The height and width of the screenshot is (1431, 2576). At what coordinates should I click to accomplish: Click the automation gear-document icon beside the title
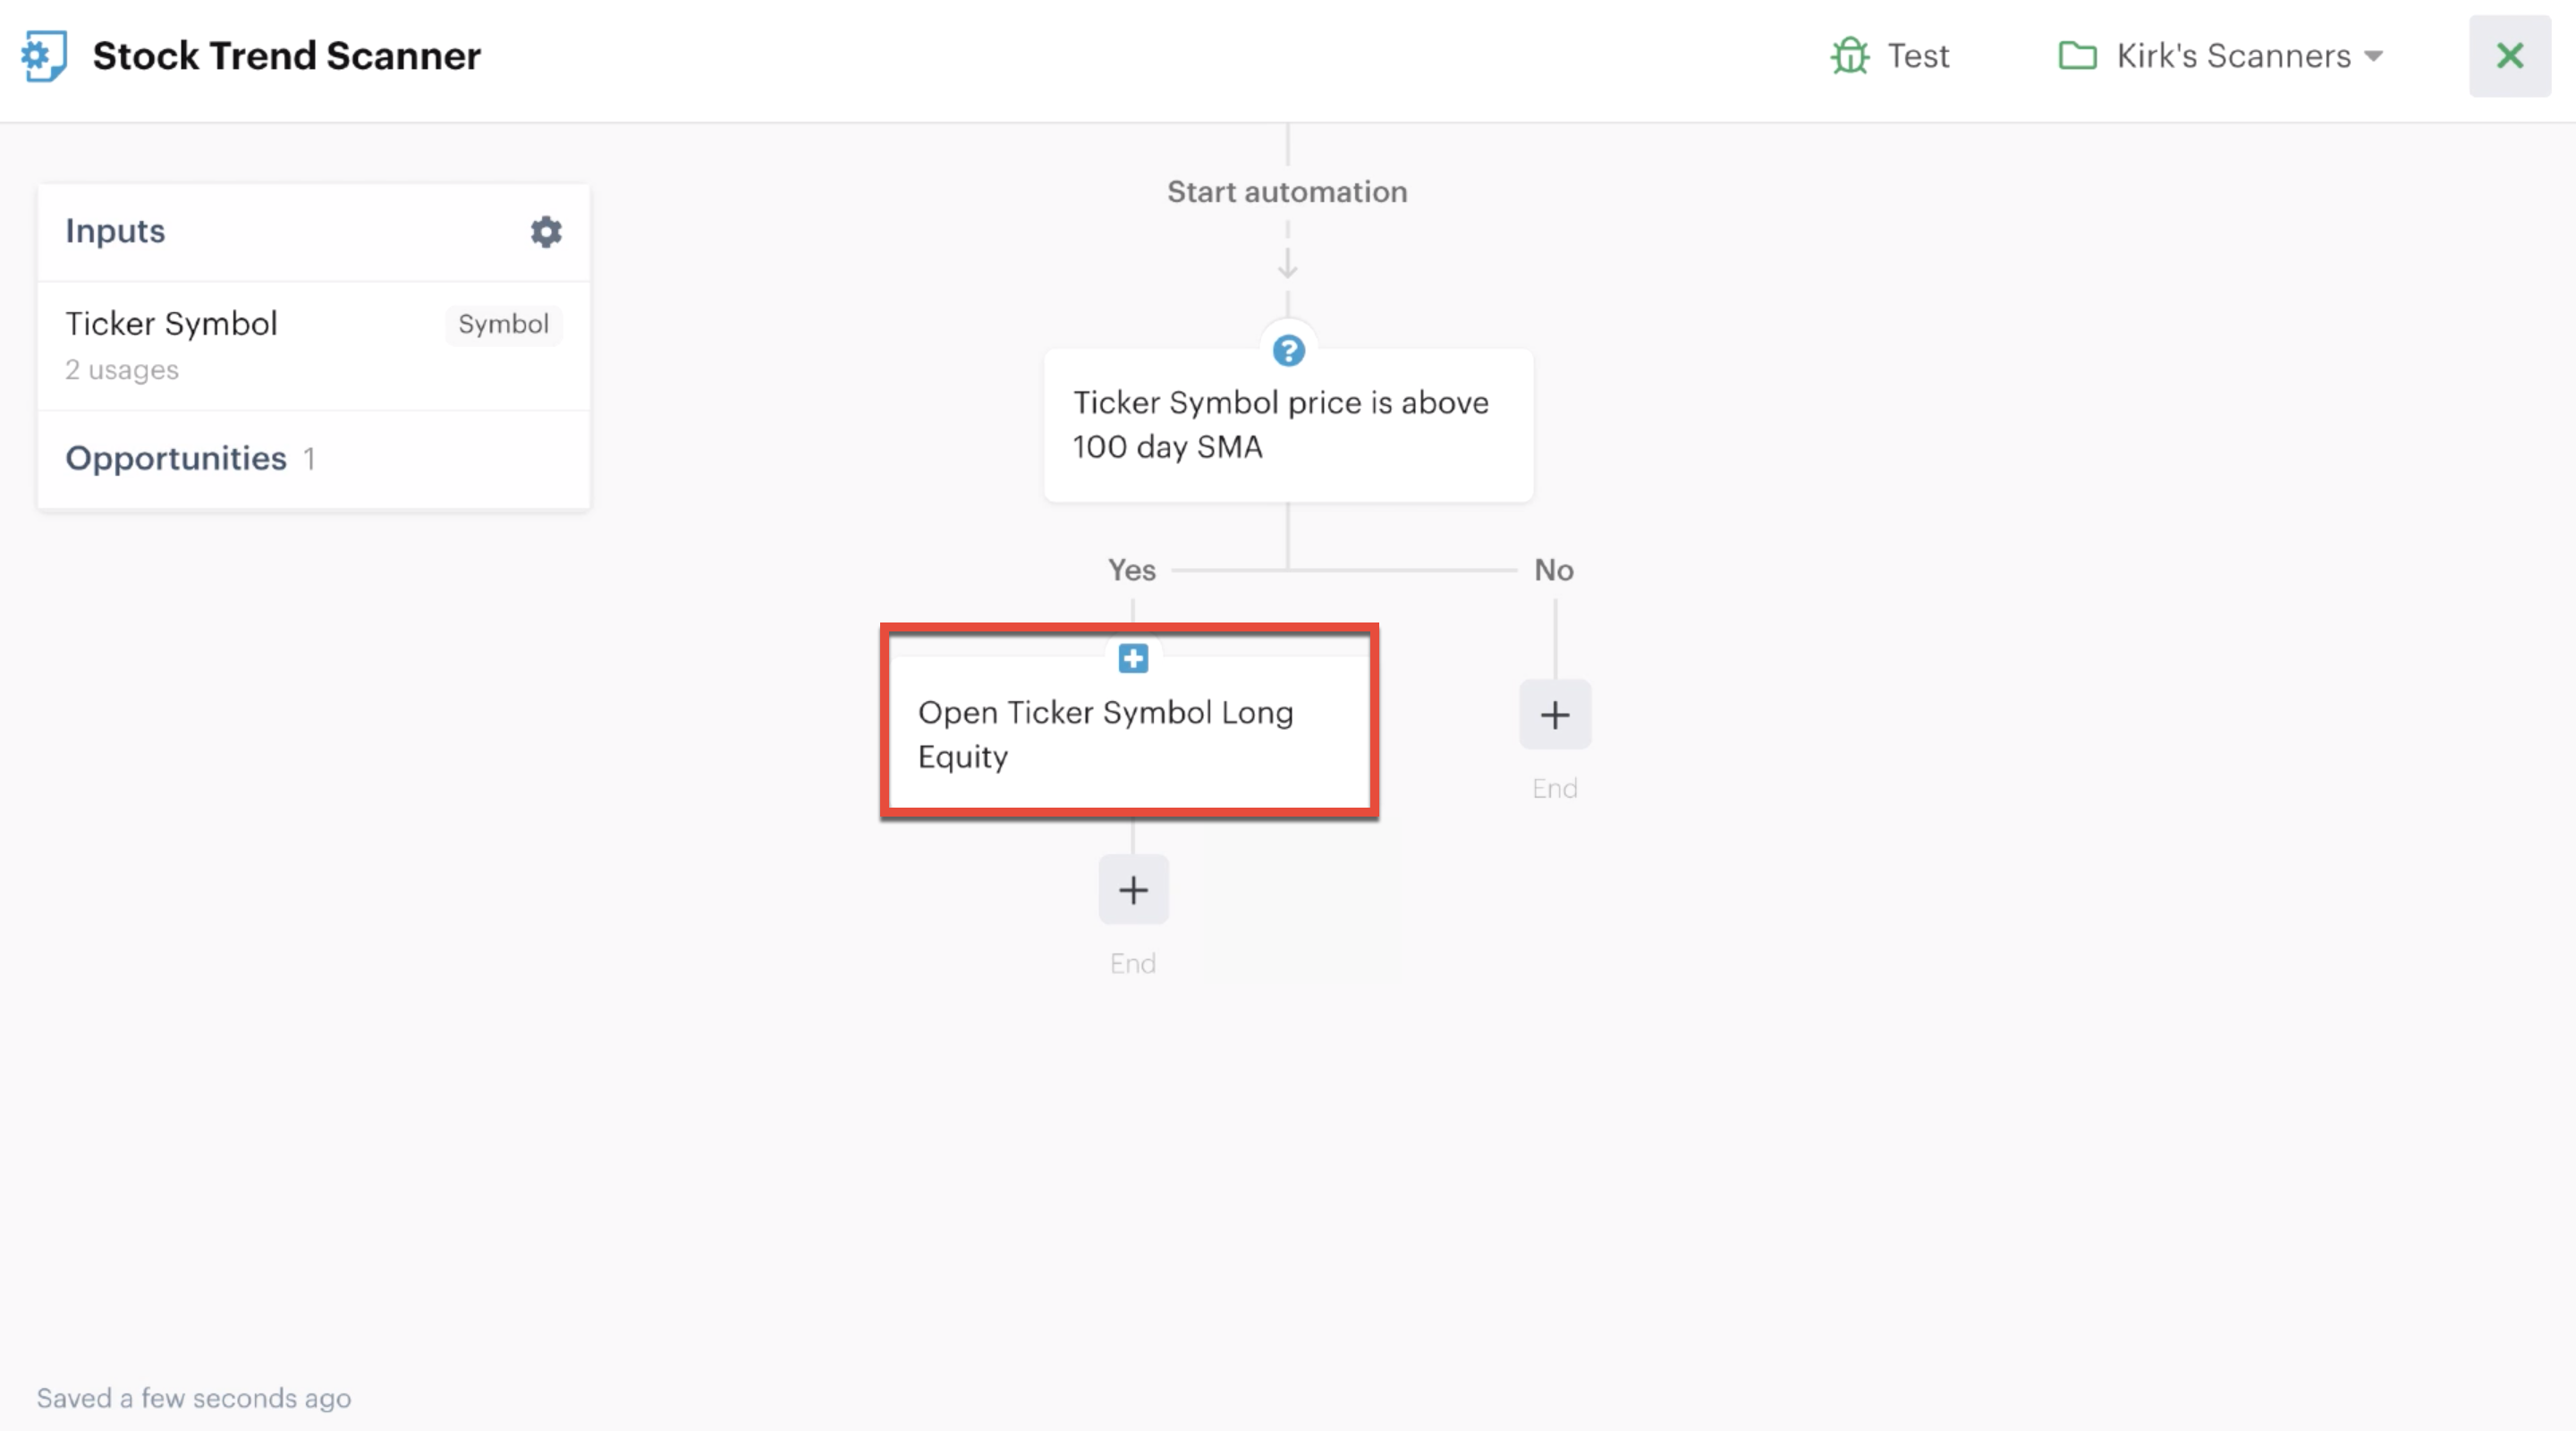[x=44, y=56]
